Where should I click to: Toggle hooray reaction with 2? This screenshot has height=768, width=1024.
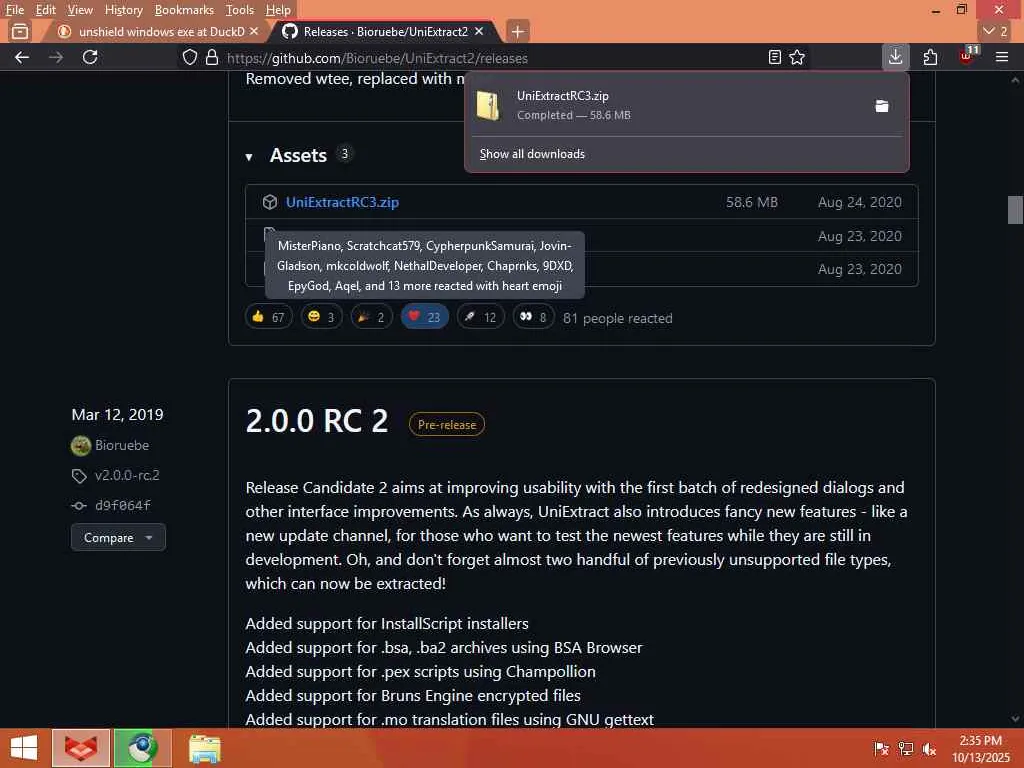pos(372,317)
